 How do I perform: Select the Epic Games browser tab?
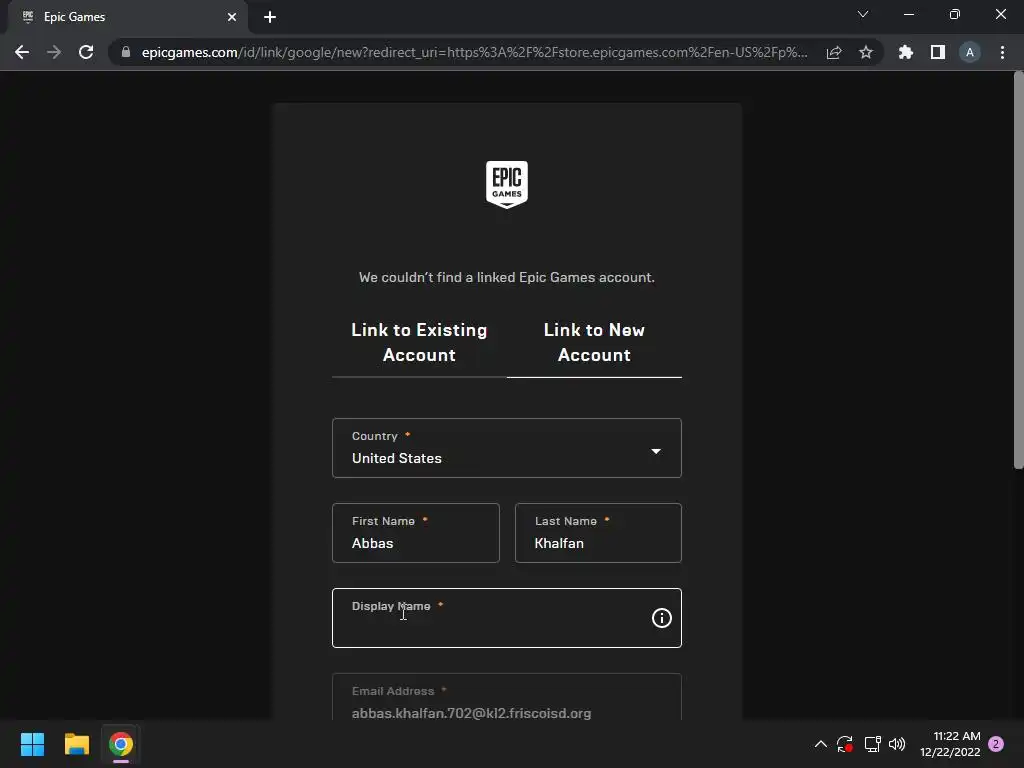pos(127,17)
